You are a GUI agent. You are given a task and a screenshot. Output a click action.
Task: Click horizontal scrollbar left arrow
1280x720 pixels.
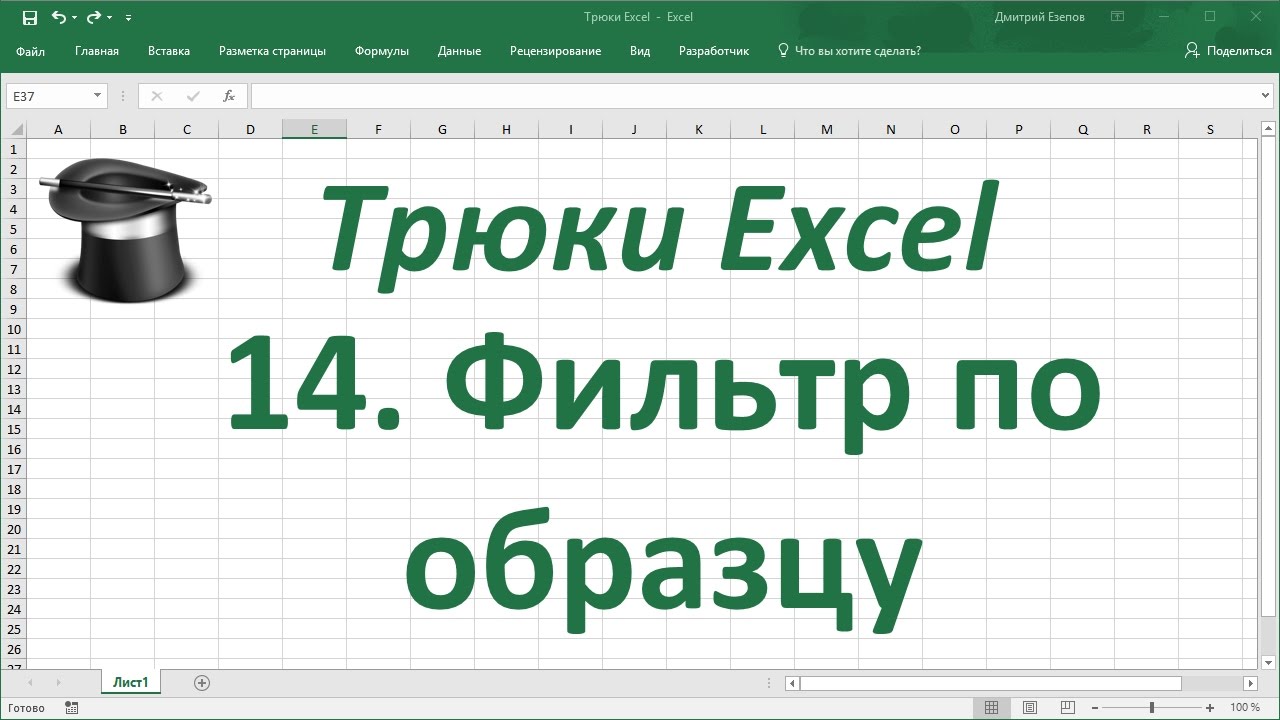(792, 683)
